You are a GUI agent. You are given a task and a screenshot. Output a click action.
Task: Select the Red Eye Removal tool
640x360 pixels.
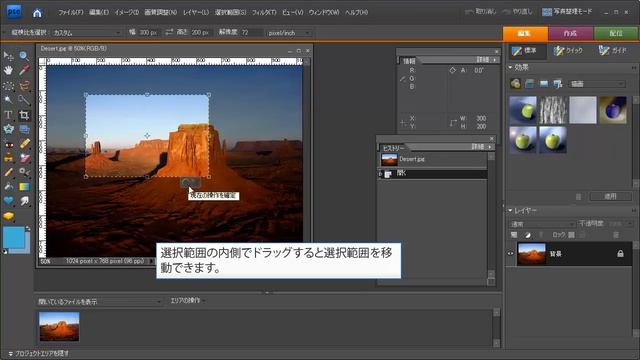tap(8, 144)
